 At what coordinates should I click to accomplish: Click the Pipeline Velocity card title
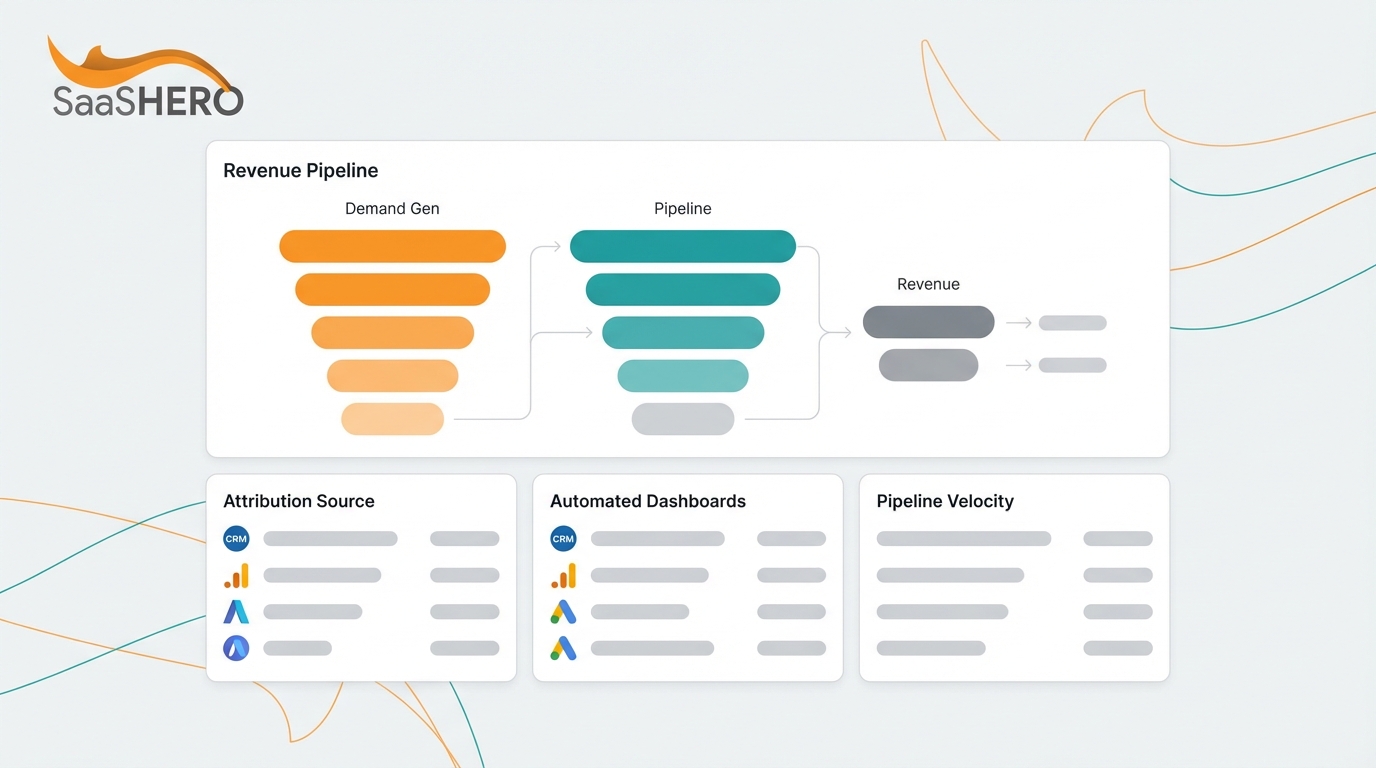tap(945, 501)
